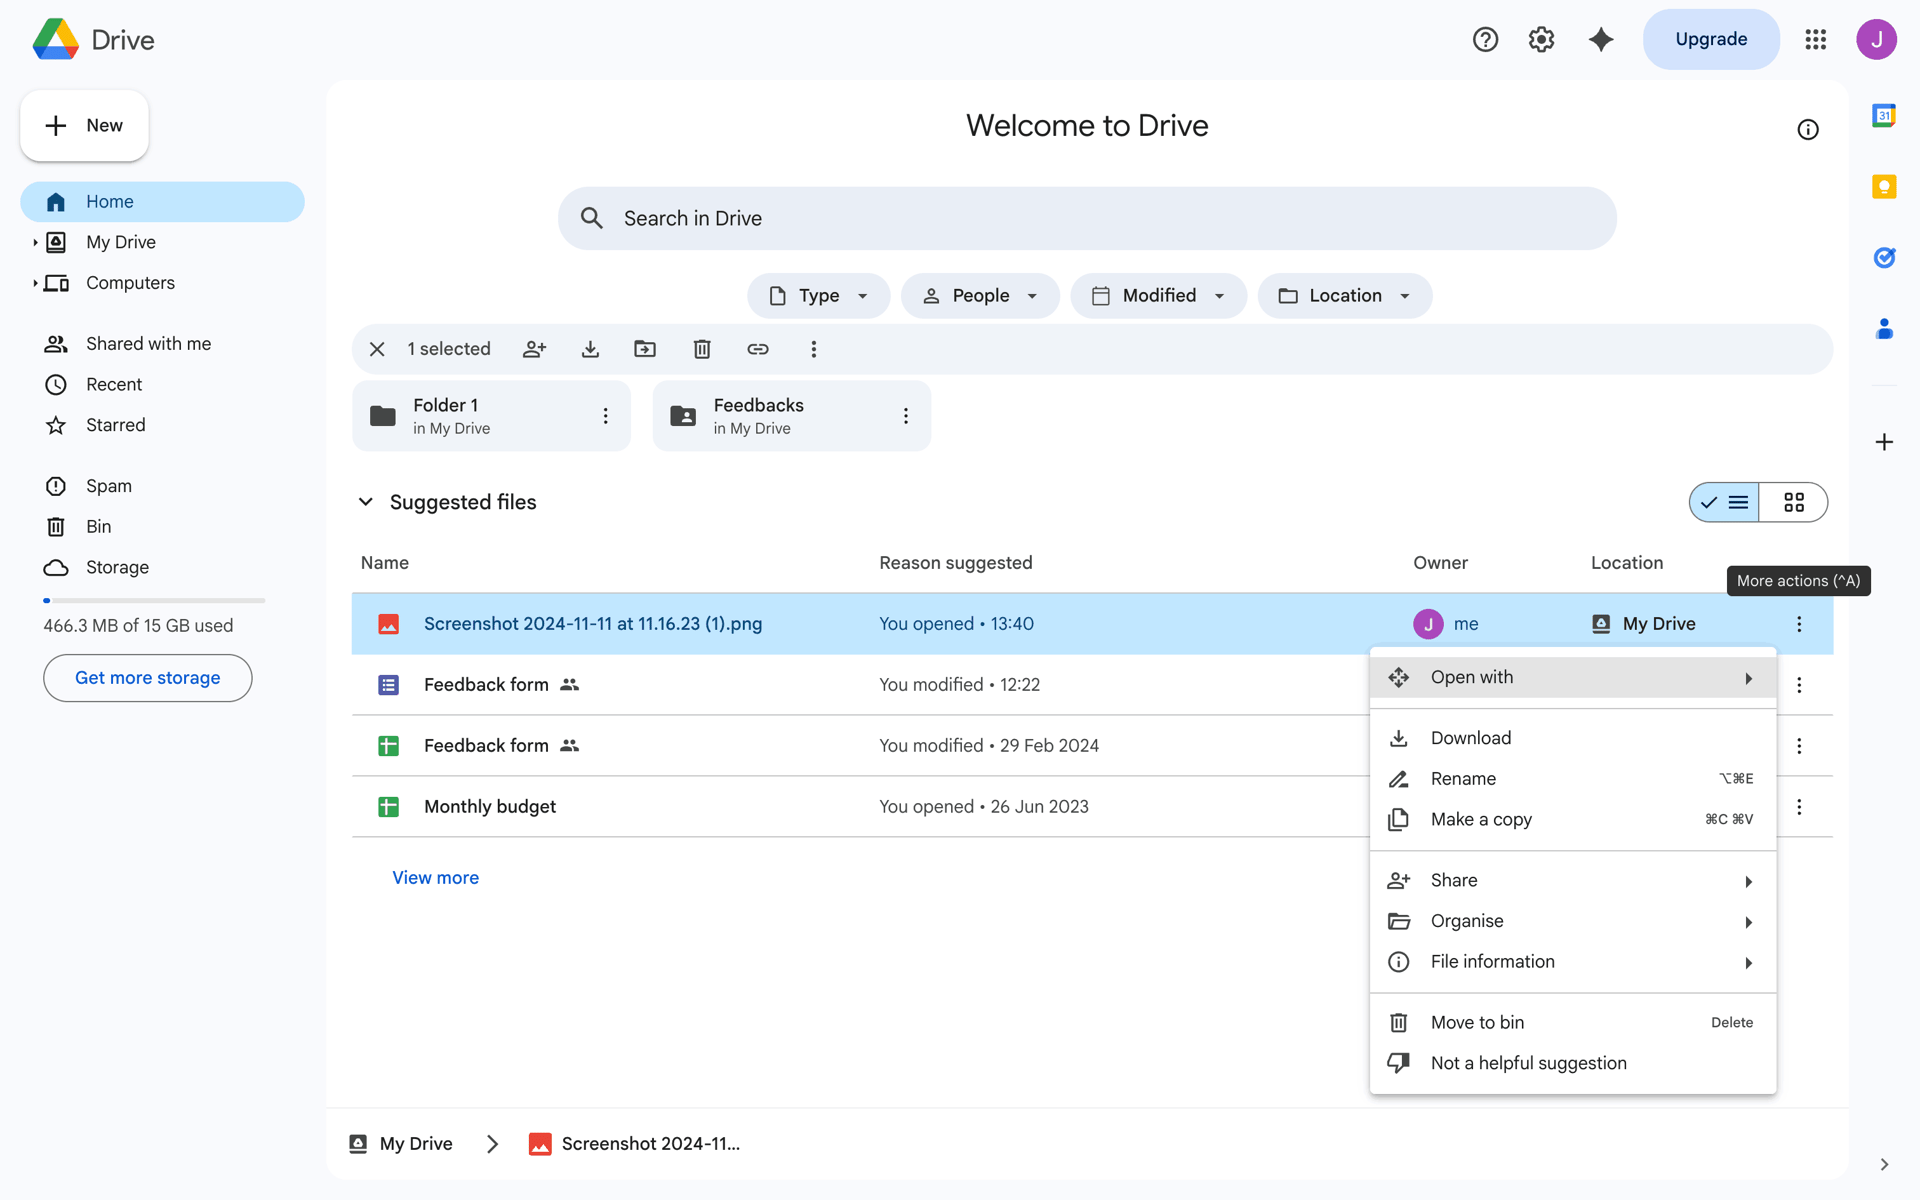Open the Google apps grid

1816,39
